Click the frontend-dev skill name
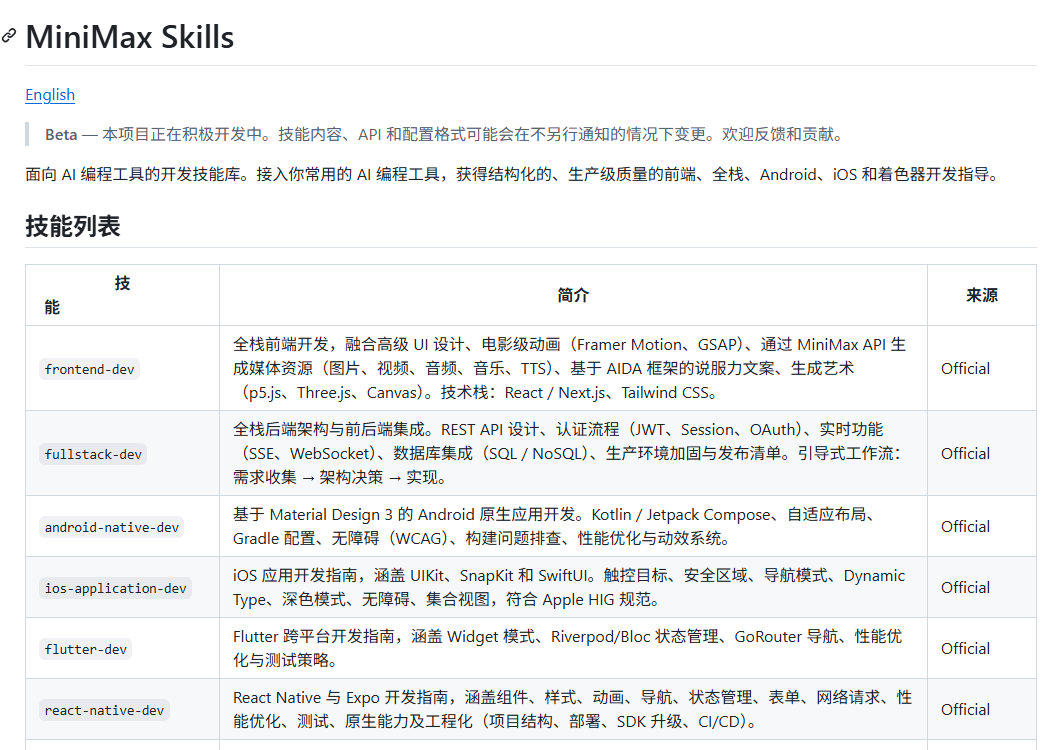The width and height of the screenshot is (1059, 750). coord(89,369)
